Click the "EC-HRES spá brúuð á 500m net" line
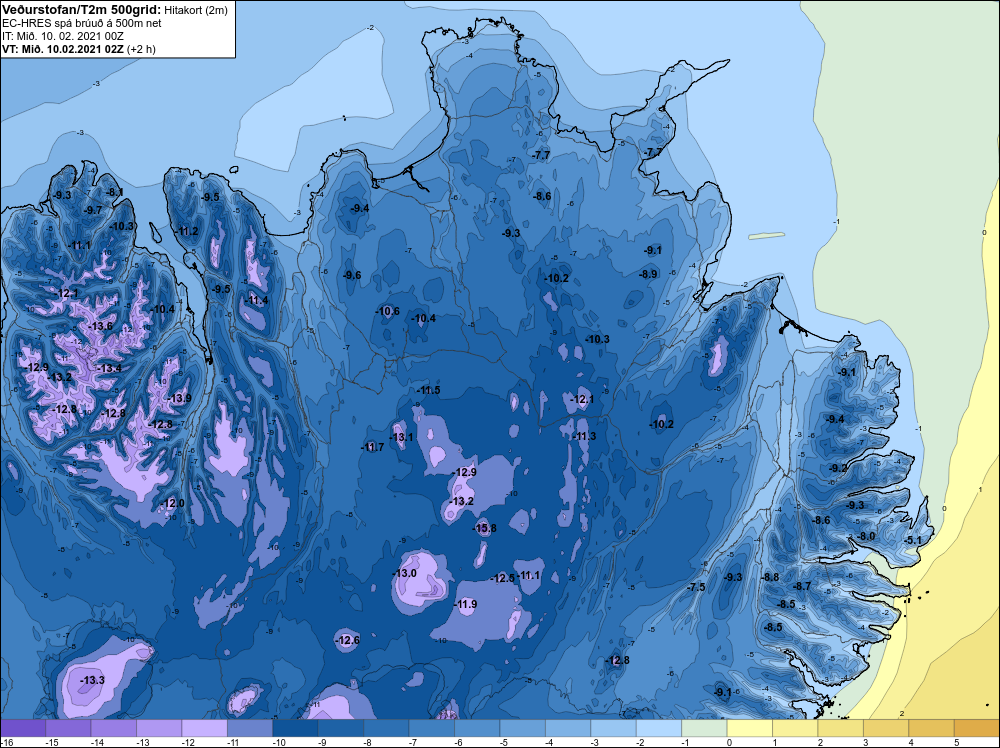This screenshot has height=748, width=1000. coord(81,23)
